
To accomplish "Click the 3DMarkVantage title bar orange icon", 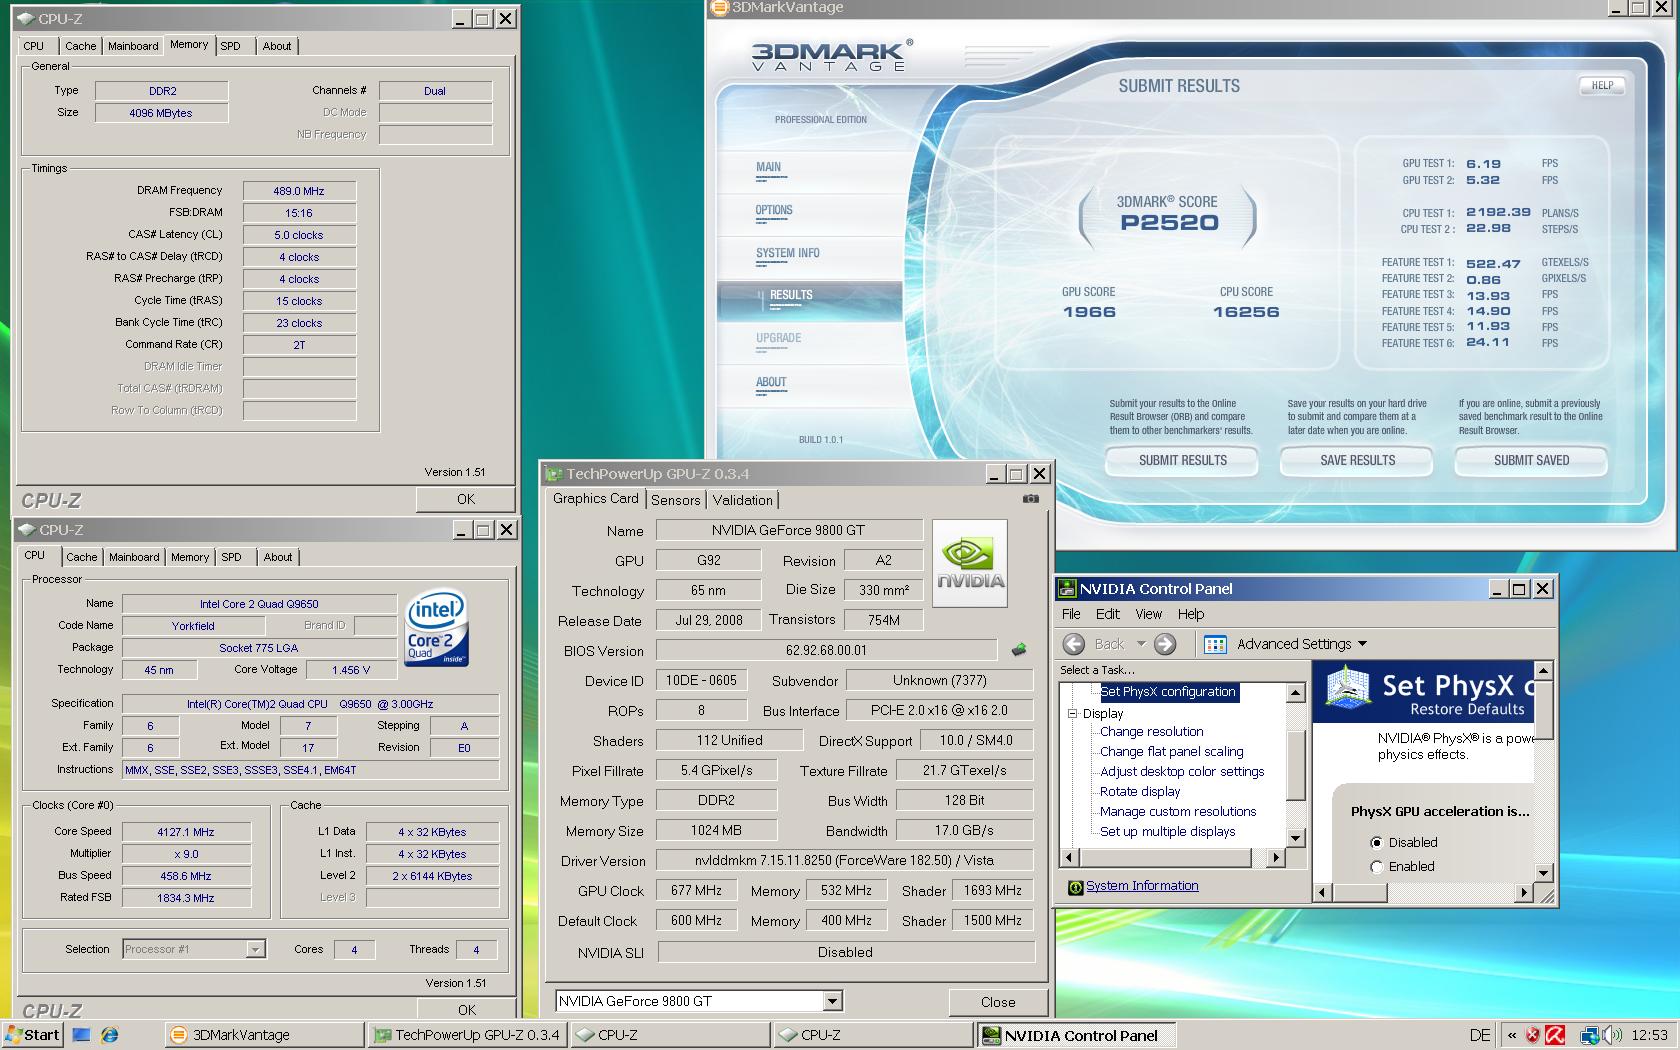I will tap(719, 8).
